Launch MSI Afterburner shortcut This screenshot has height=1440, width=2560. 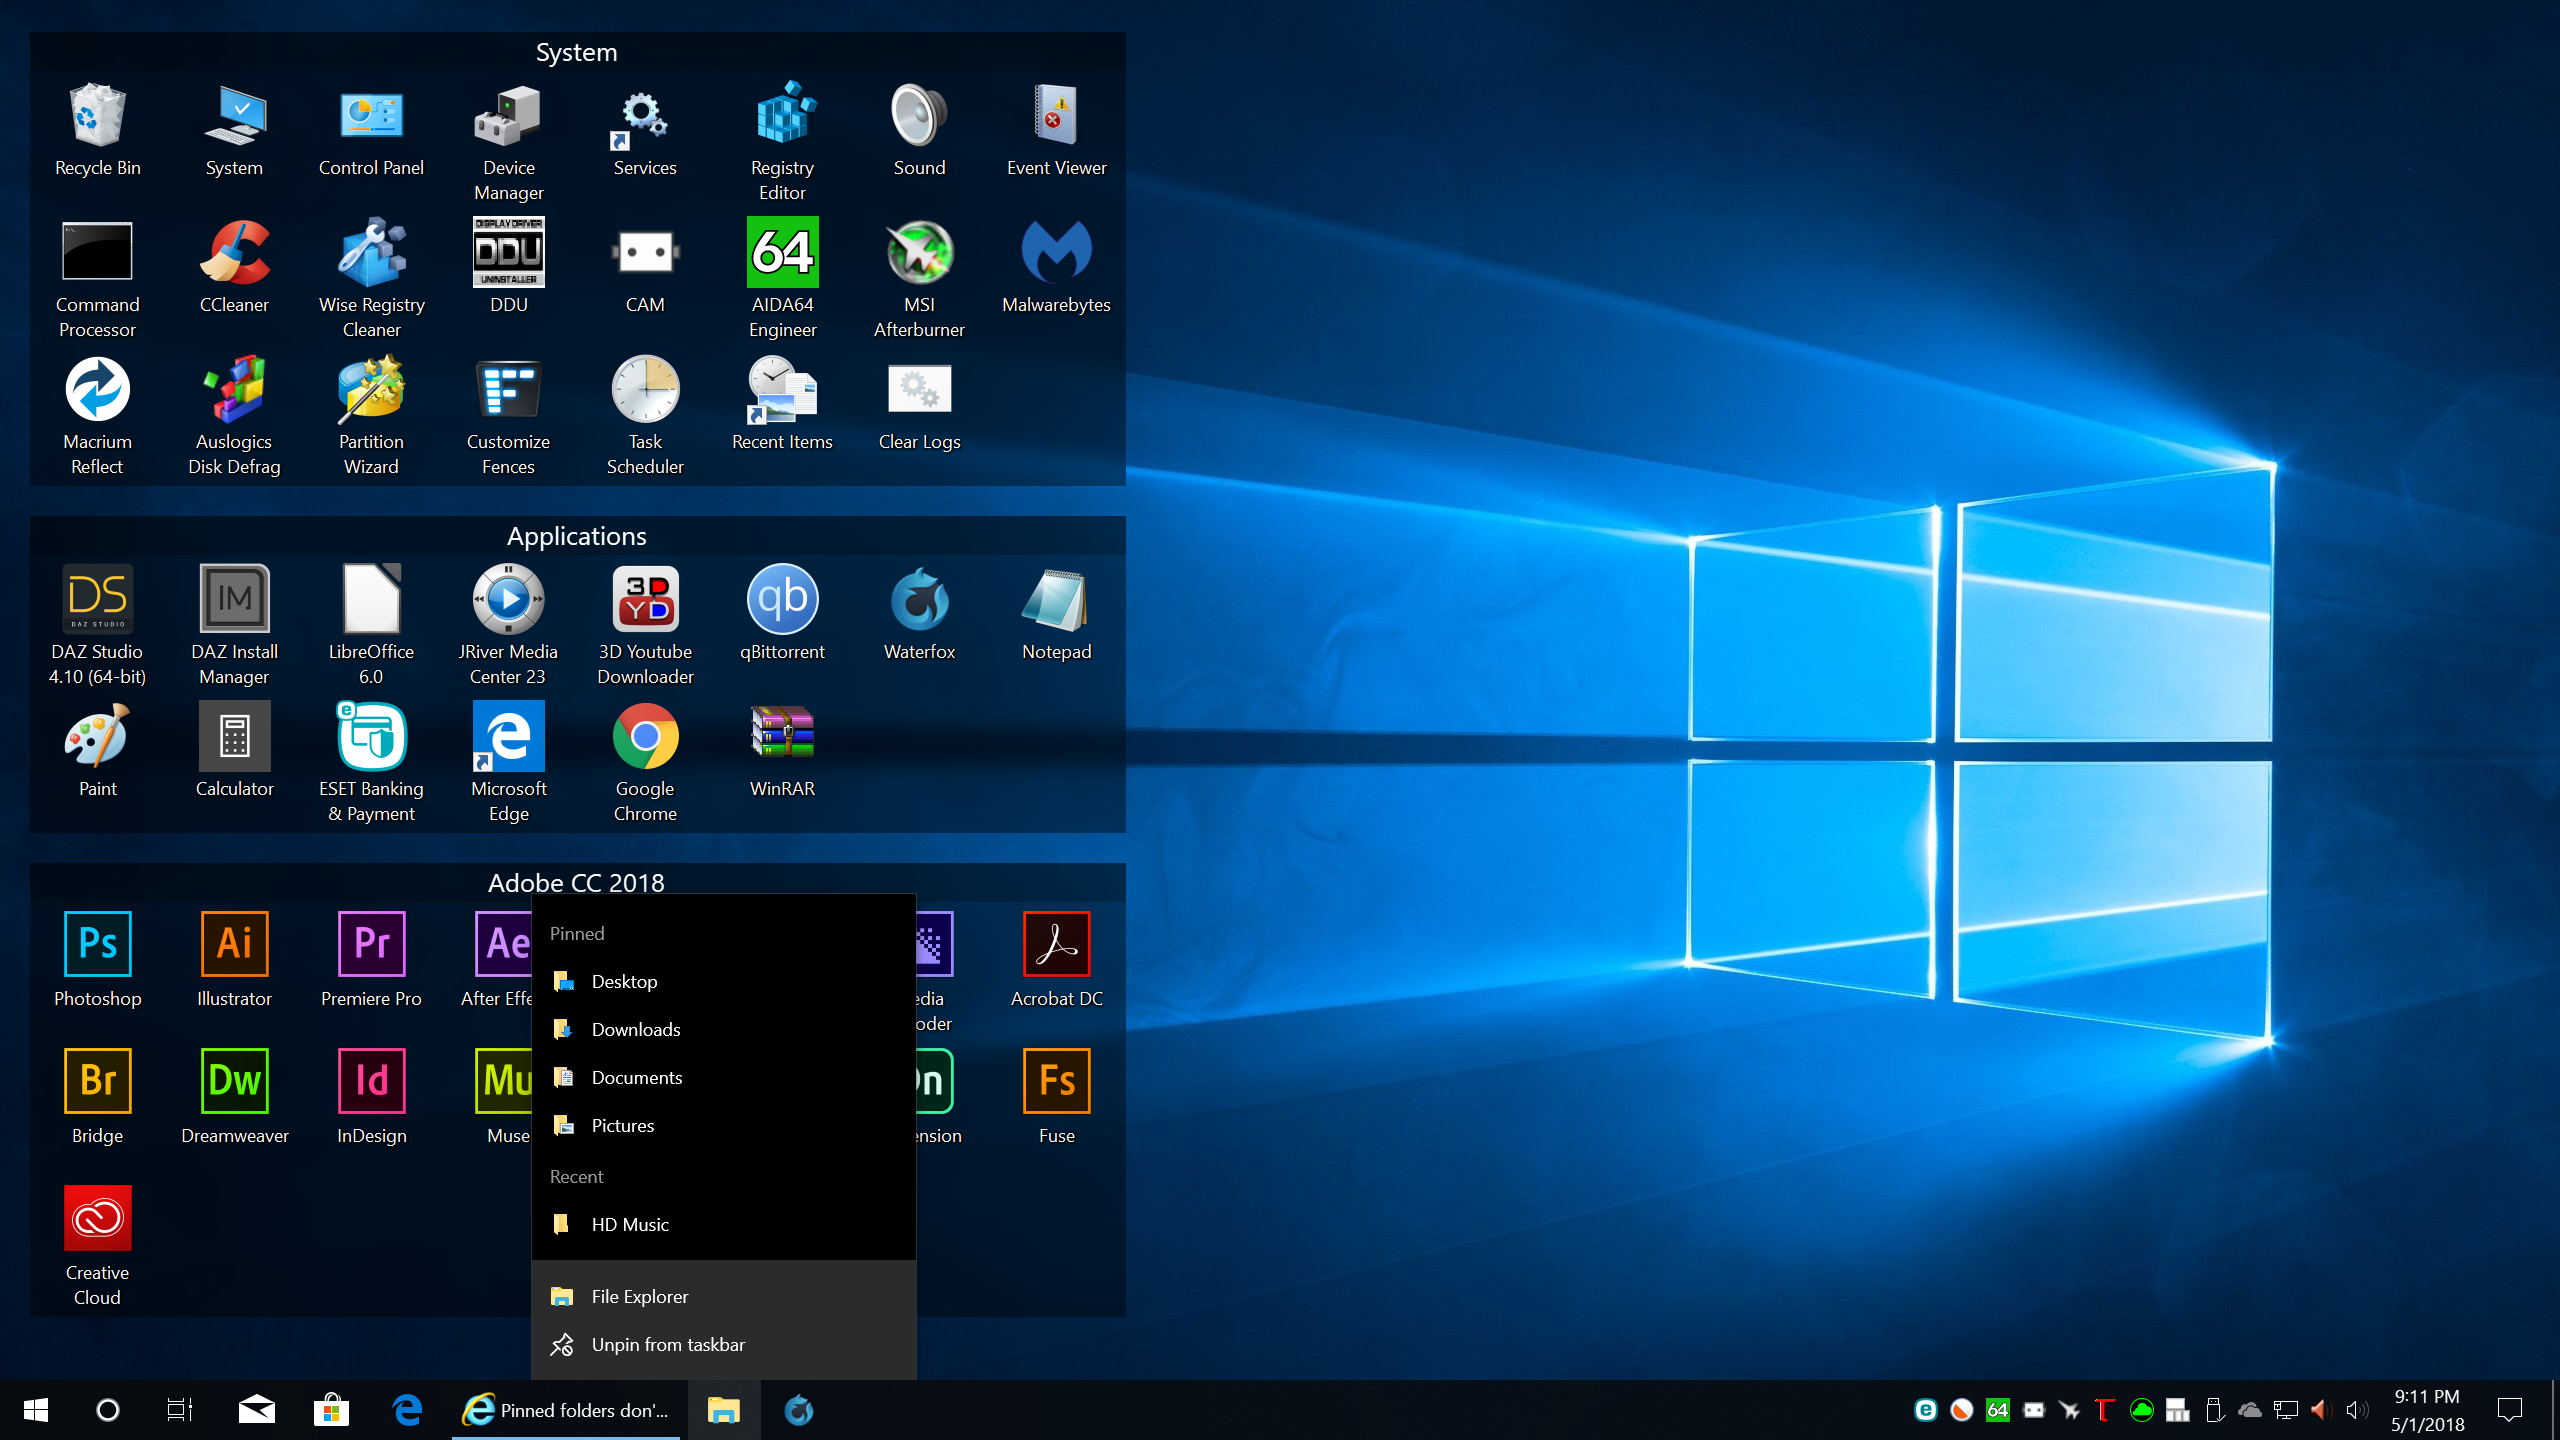tap(919, 279)
